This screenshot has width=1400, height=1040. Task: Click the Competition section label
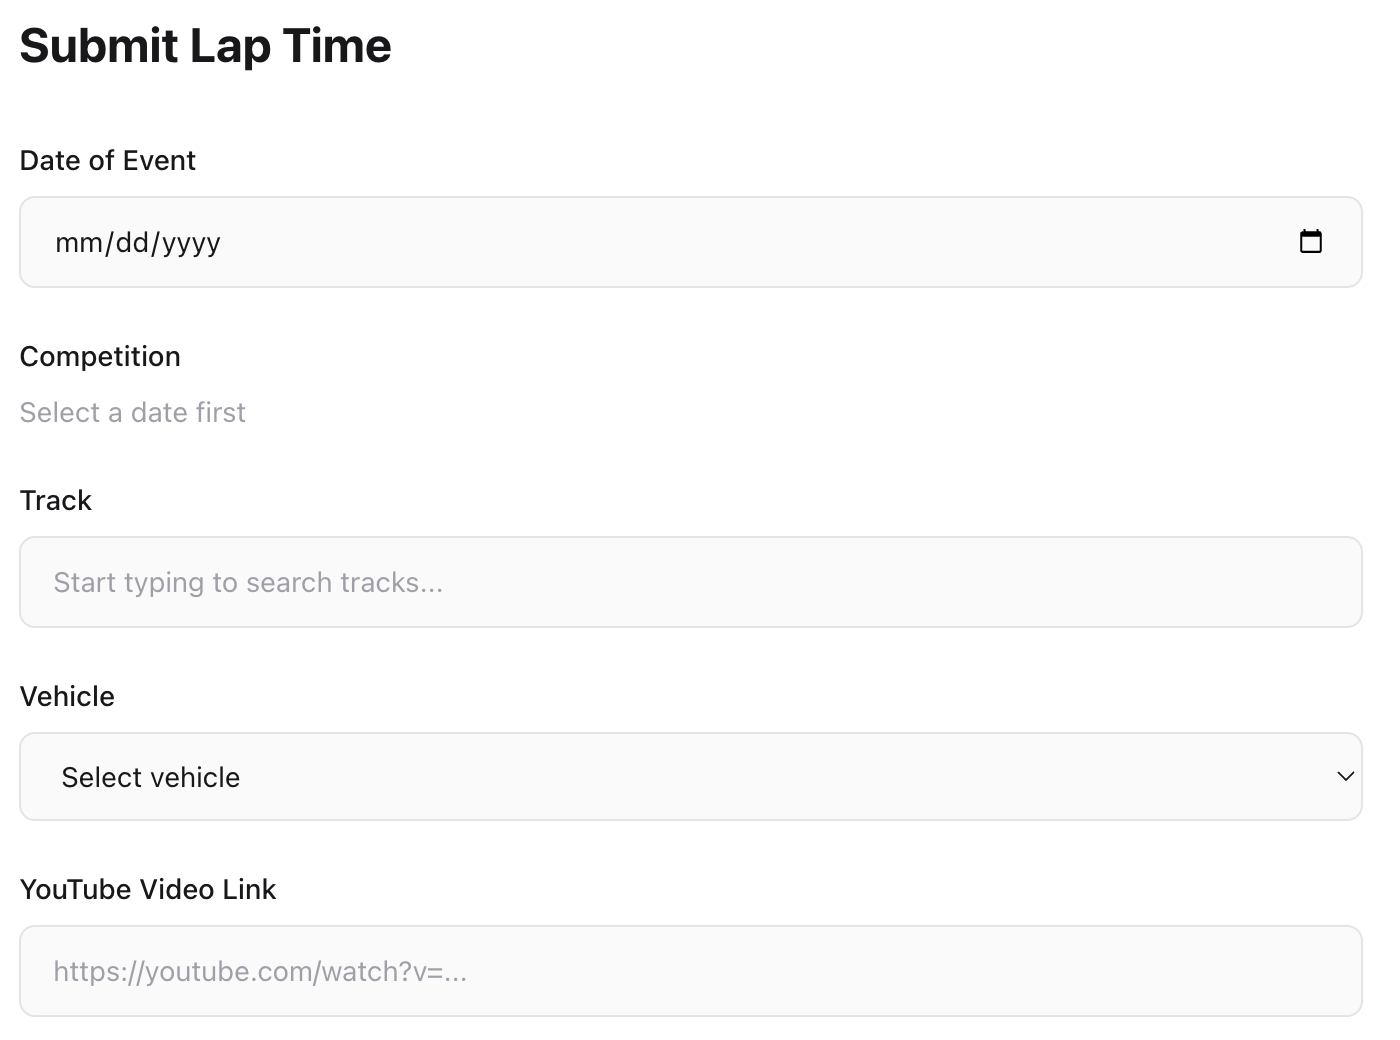pos(100,356)
